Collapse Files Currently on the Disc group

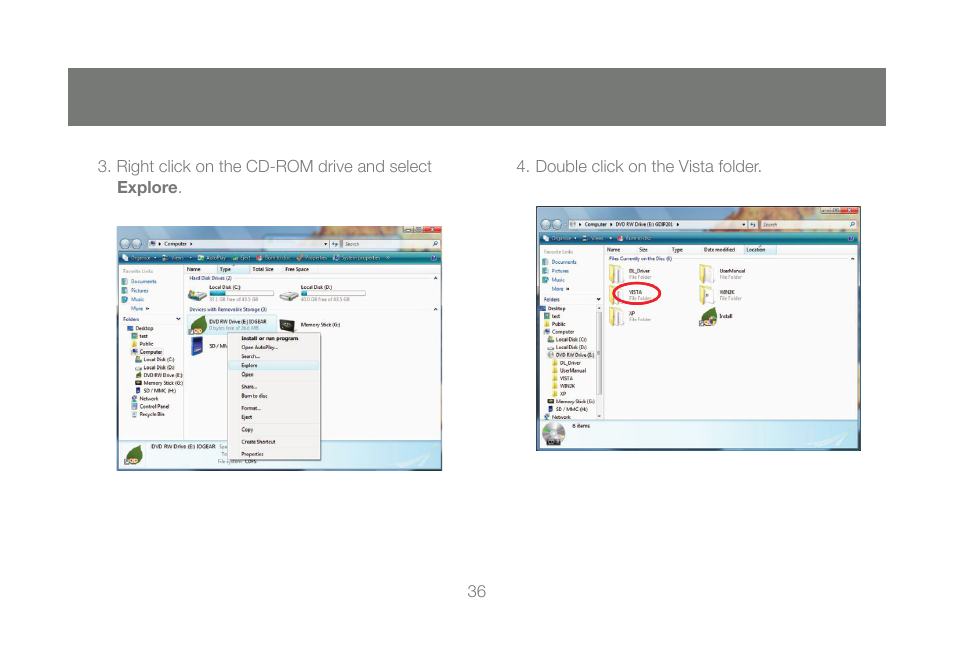pos(852,259)
